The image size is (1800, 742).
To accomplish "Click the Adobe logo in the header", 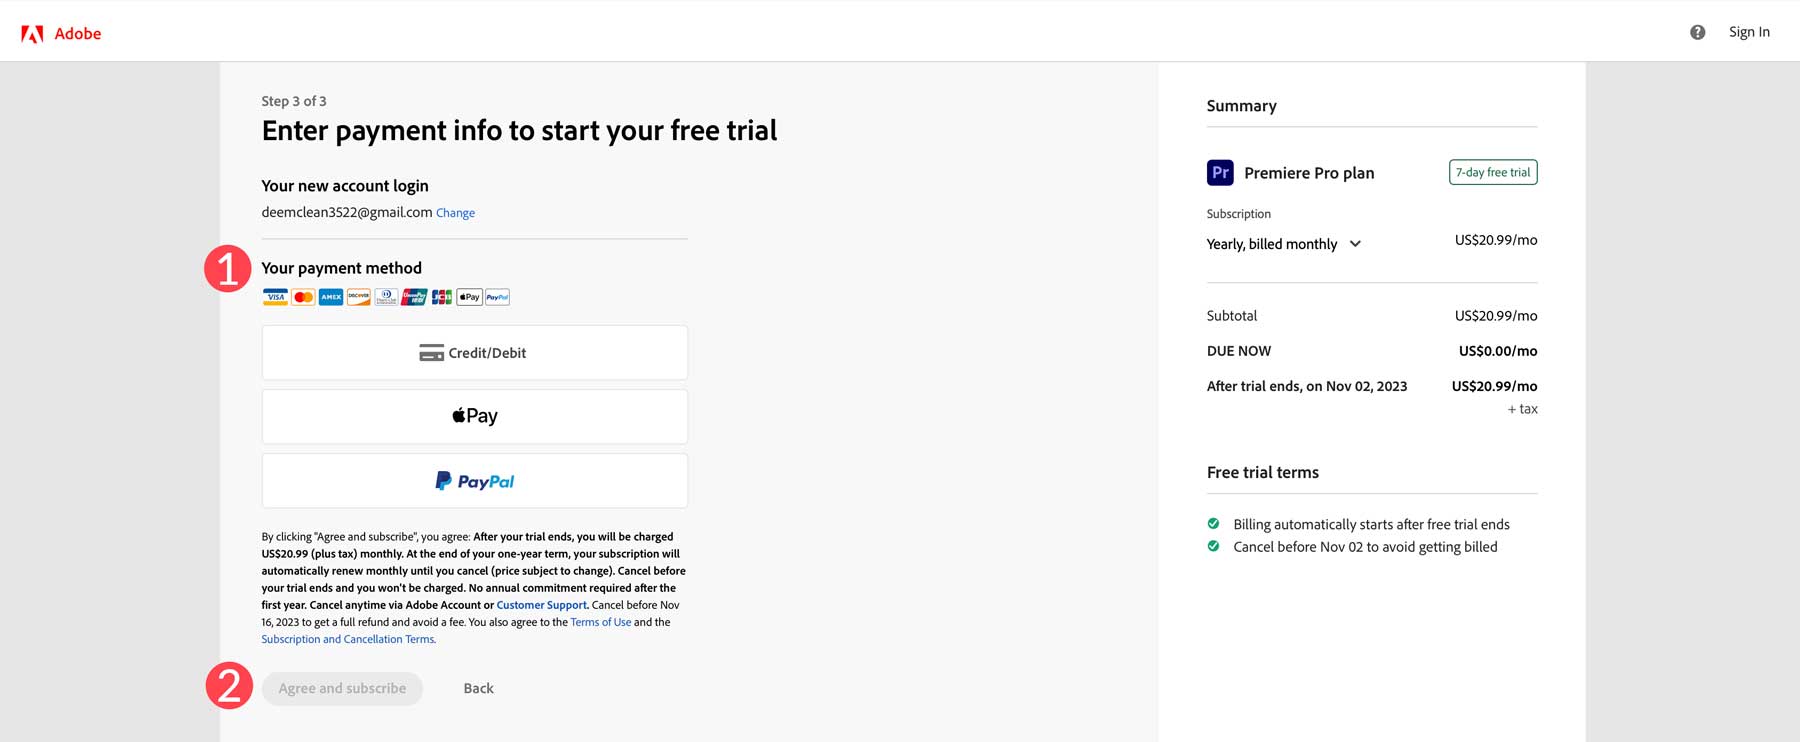I will tap(61, 34).
